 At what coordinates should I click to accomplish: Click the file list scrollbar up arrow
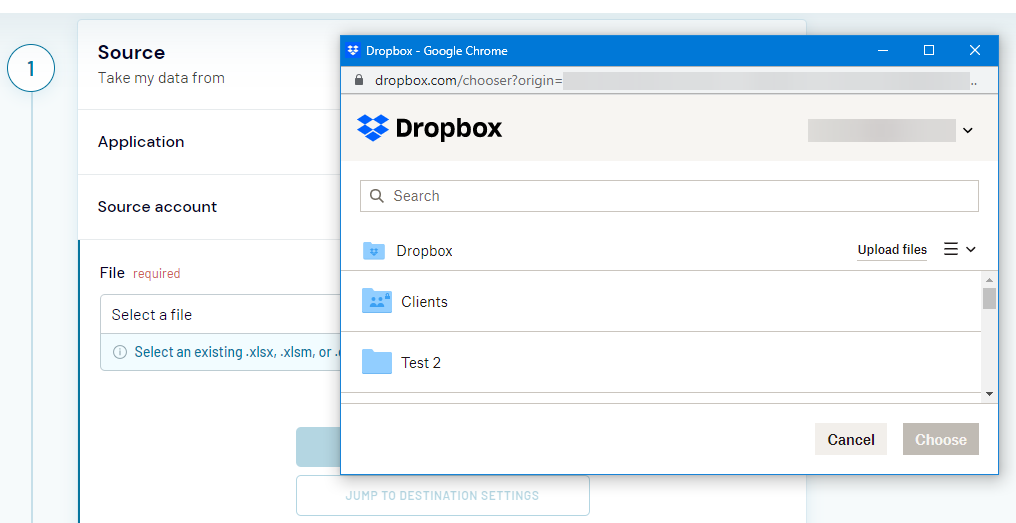click(989, 280)
